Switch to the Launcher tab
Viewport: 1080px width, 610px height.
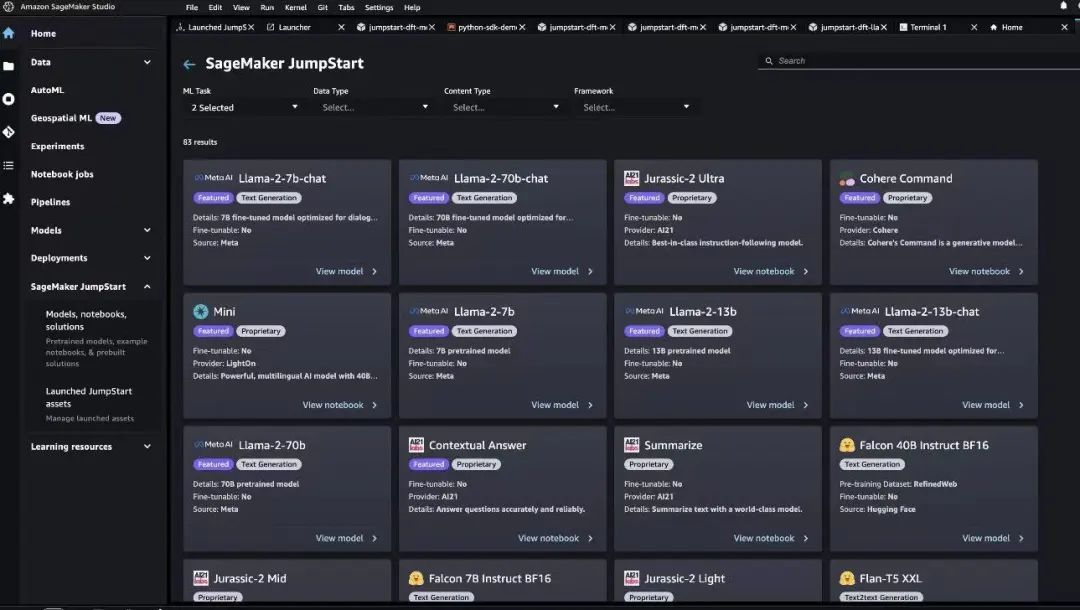(x=294, y=27)
